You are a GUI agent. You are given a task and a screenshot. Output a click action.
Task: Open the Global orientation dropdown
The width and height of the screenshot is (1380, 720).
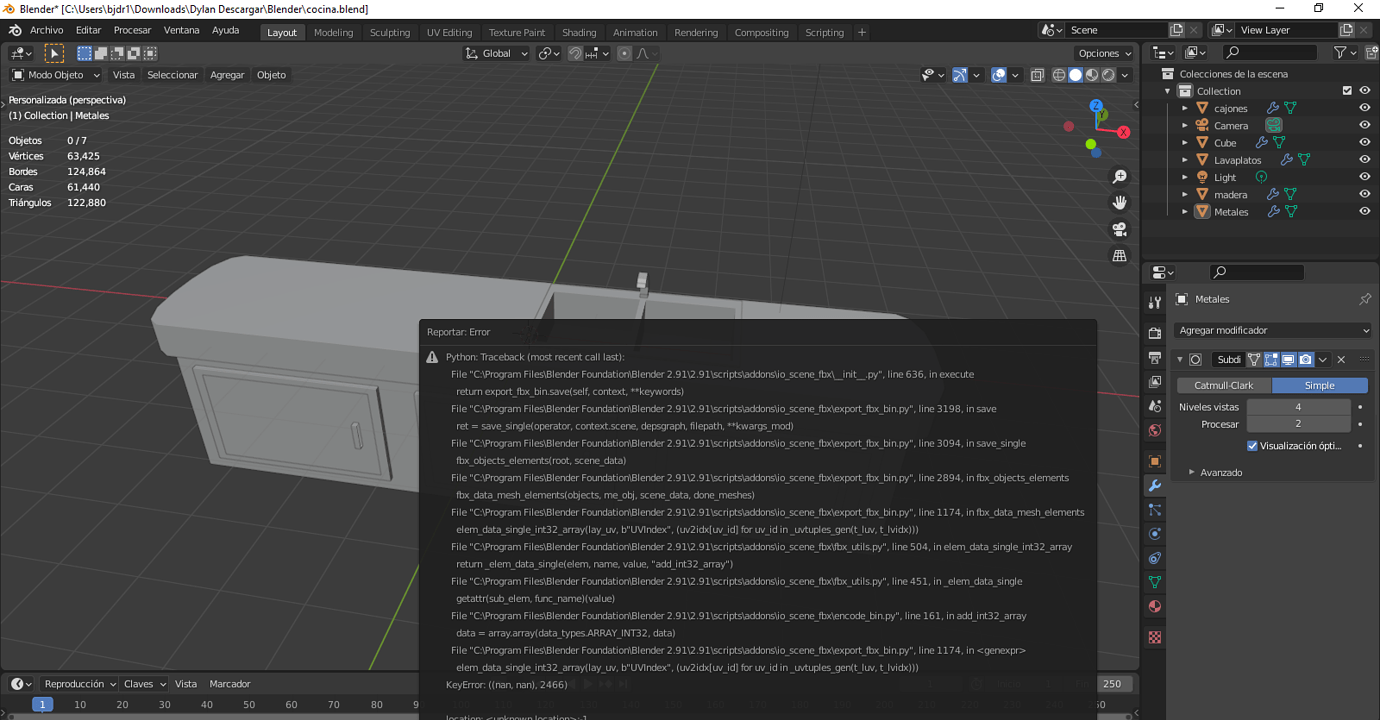pos(496,53)
